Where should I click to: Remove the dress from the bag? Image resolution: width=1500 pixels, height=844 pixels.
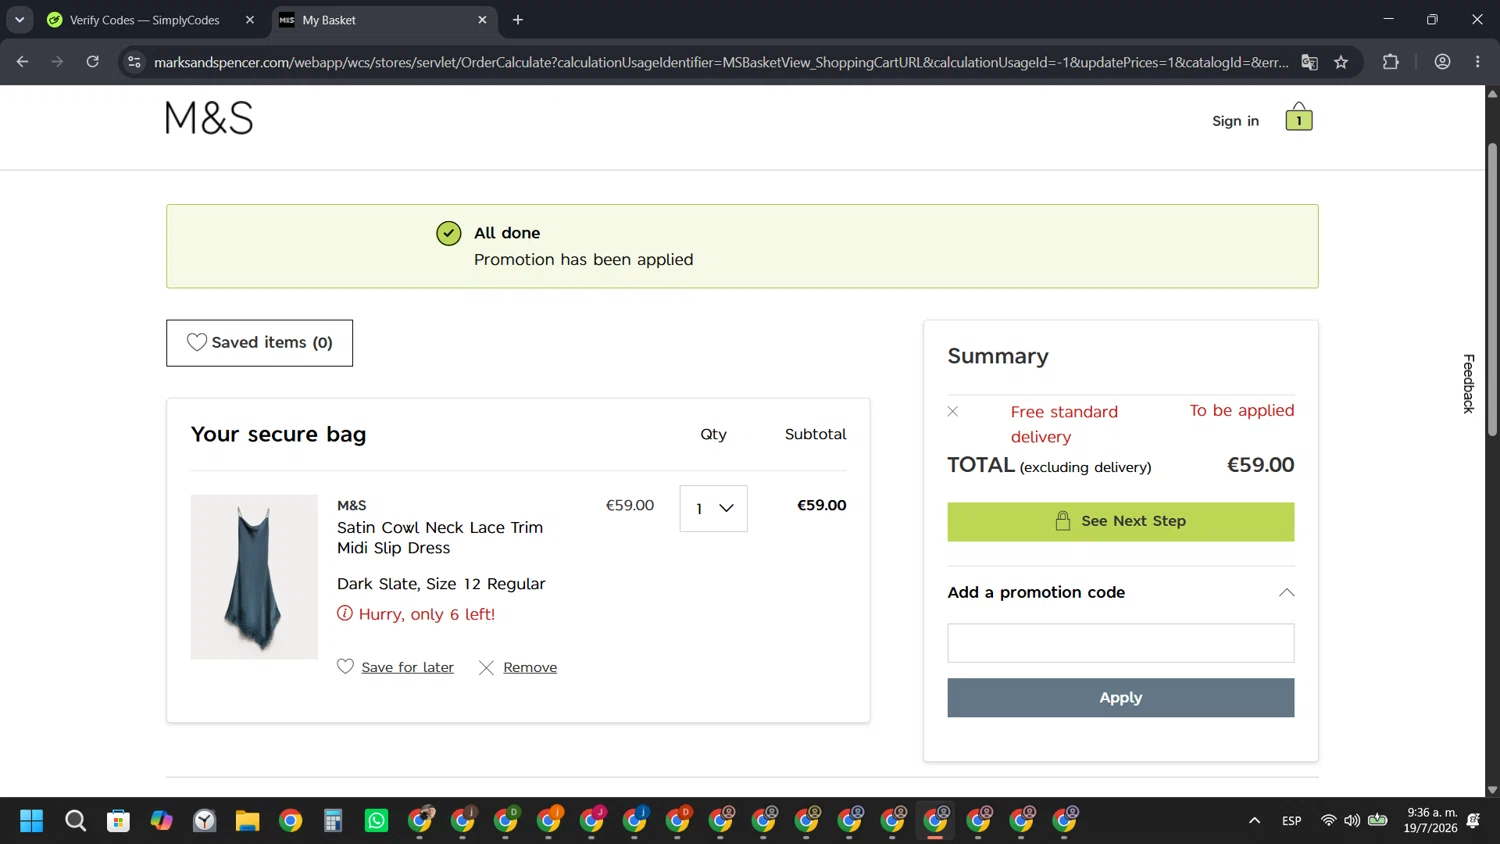click(x=530, y=667)
